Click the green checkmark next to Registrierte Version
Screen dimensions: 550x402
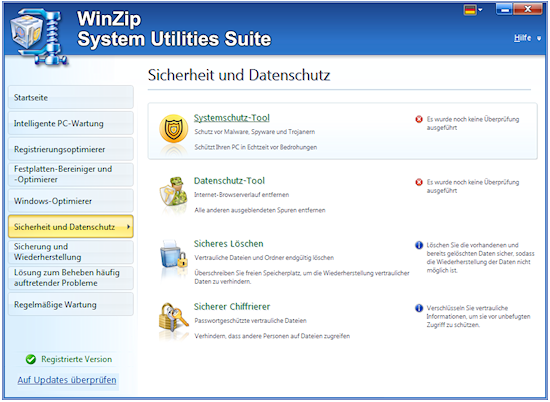coord(31,359)
